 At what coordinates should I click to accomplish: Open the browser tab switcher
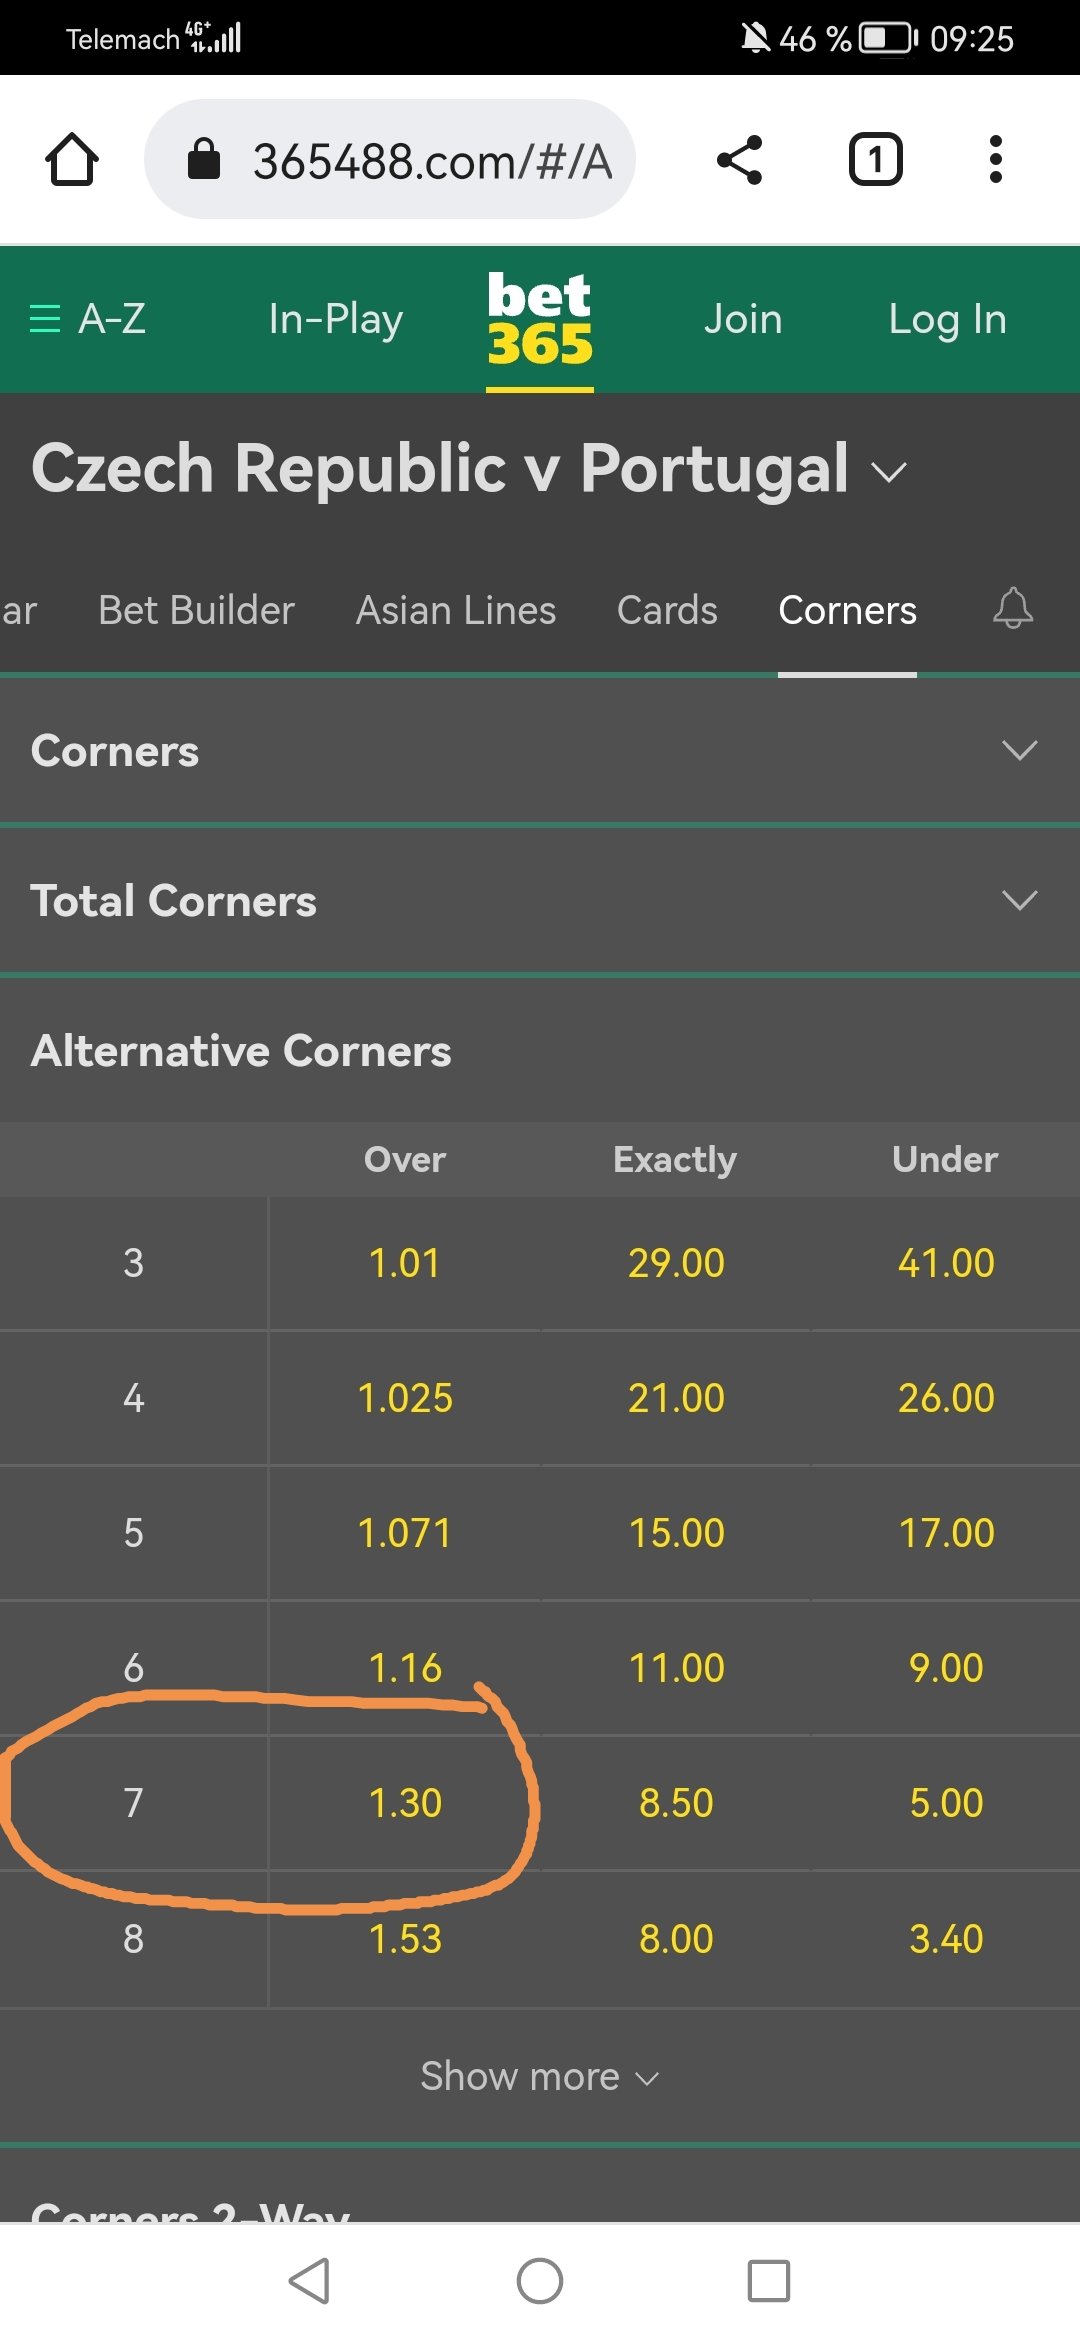(875, 160)
